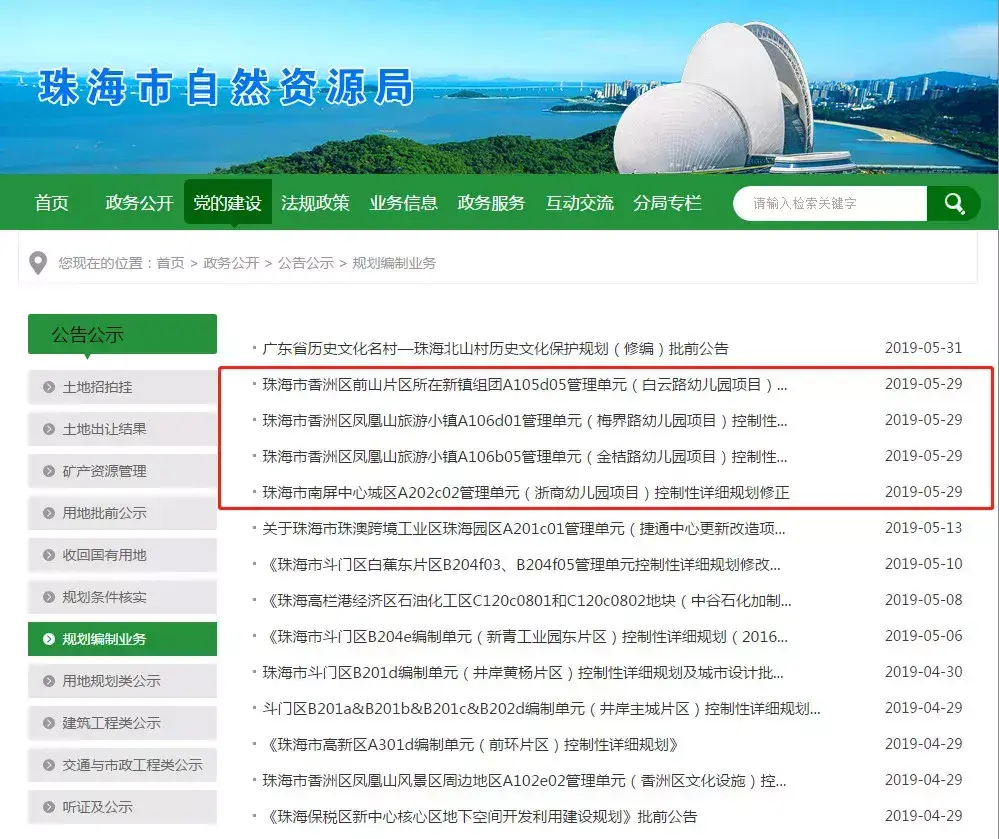Open the 用地规划类公示 sidebar category

click(x=122, y=681)
